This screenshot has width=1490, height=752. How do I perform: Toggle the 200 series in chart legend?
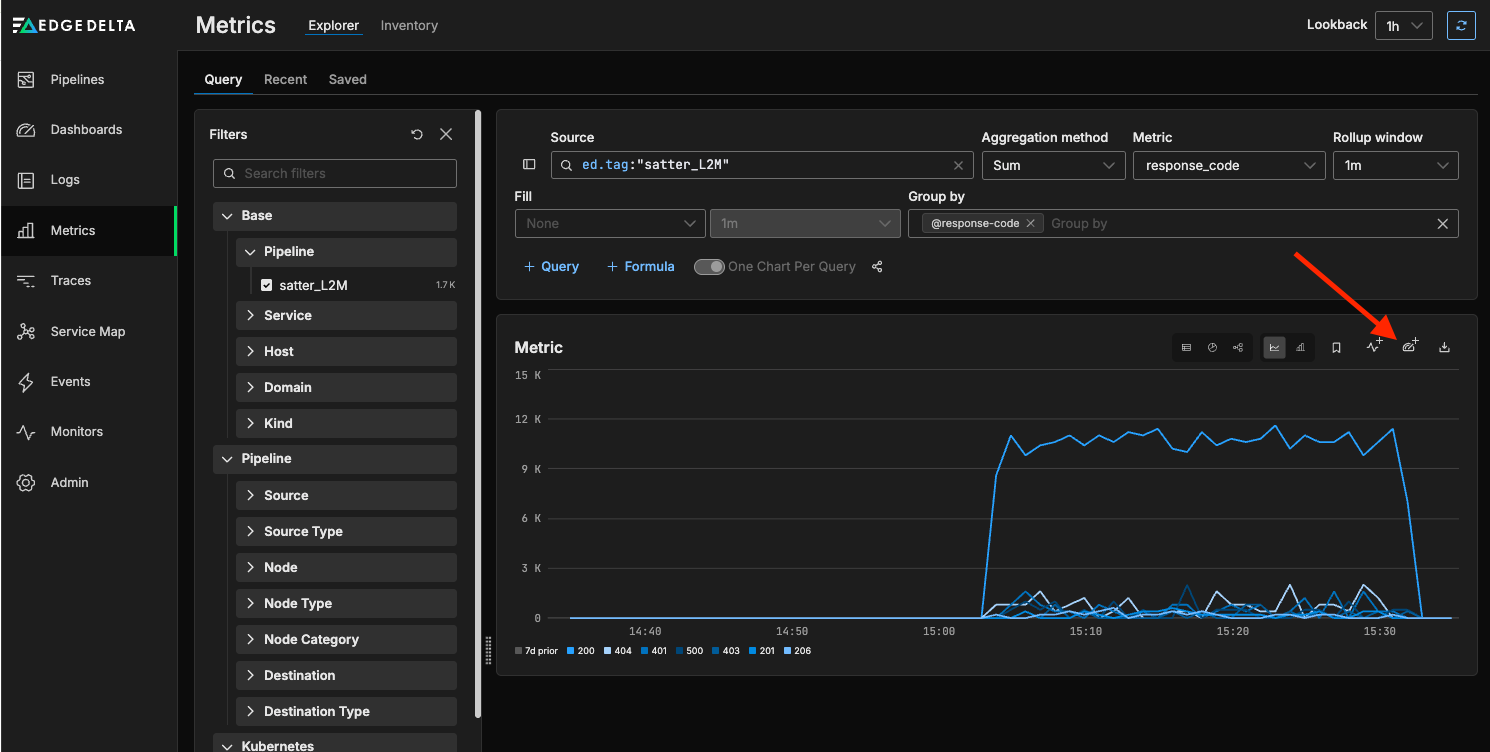coord(580,651)
